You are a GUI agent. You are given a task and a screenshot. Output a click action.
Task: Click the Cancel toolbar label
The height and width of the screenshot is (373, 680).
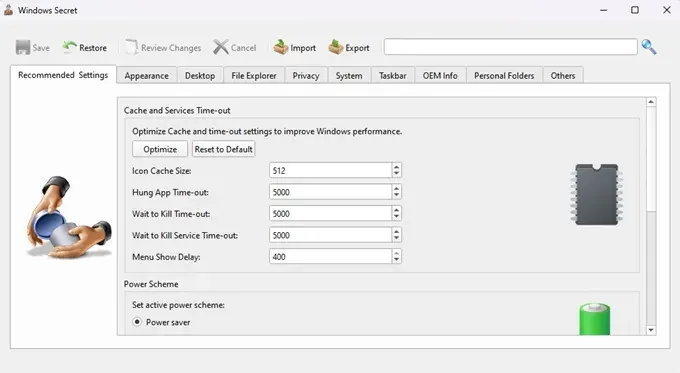[x=243, y=48]
